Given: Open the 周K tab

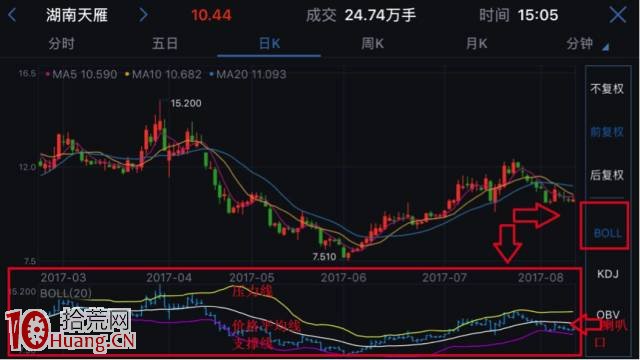Looking at the screenshot, I should (x=373, y=43).
